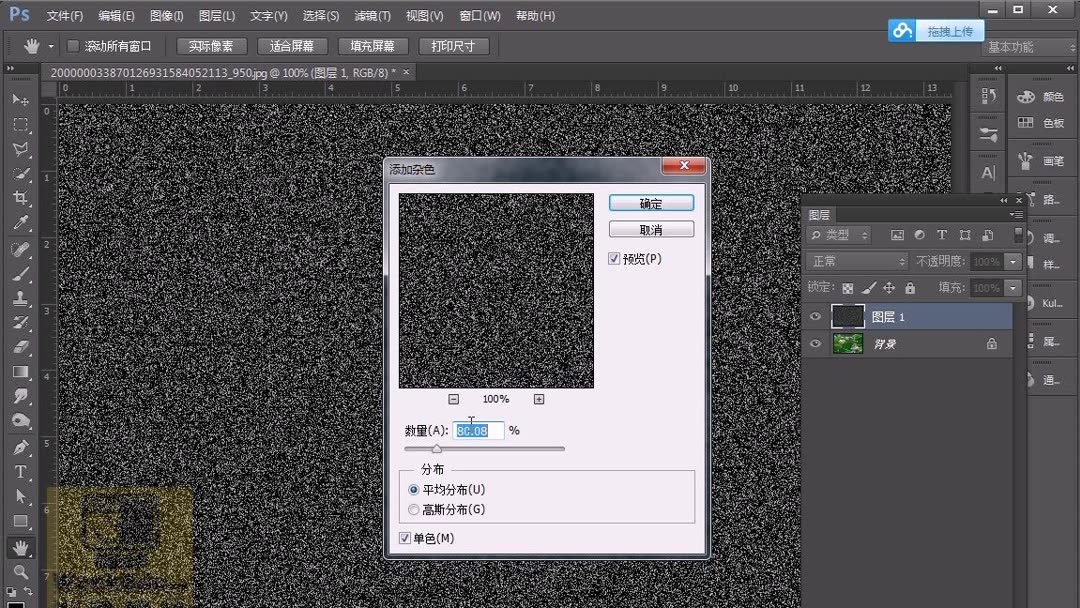
Task: Click the 适合屏幕 button
Action: (x=292, y=45)
